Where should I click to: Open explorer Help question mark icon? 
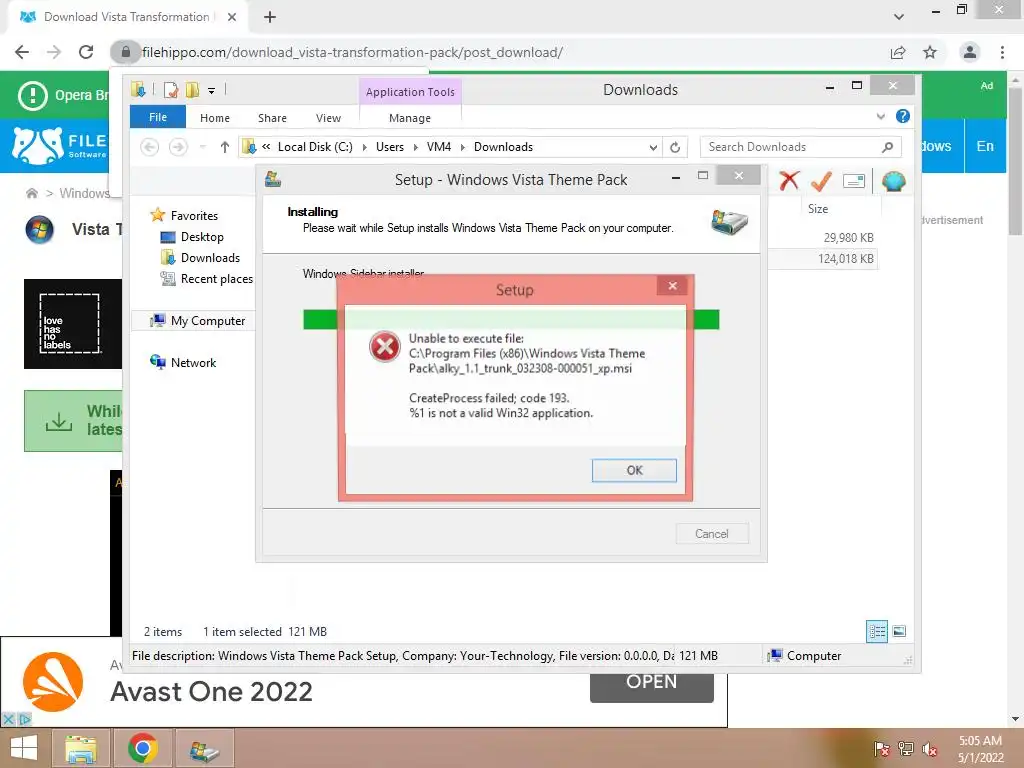pyautogui.click(x=903, y=116)
